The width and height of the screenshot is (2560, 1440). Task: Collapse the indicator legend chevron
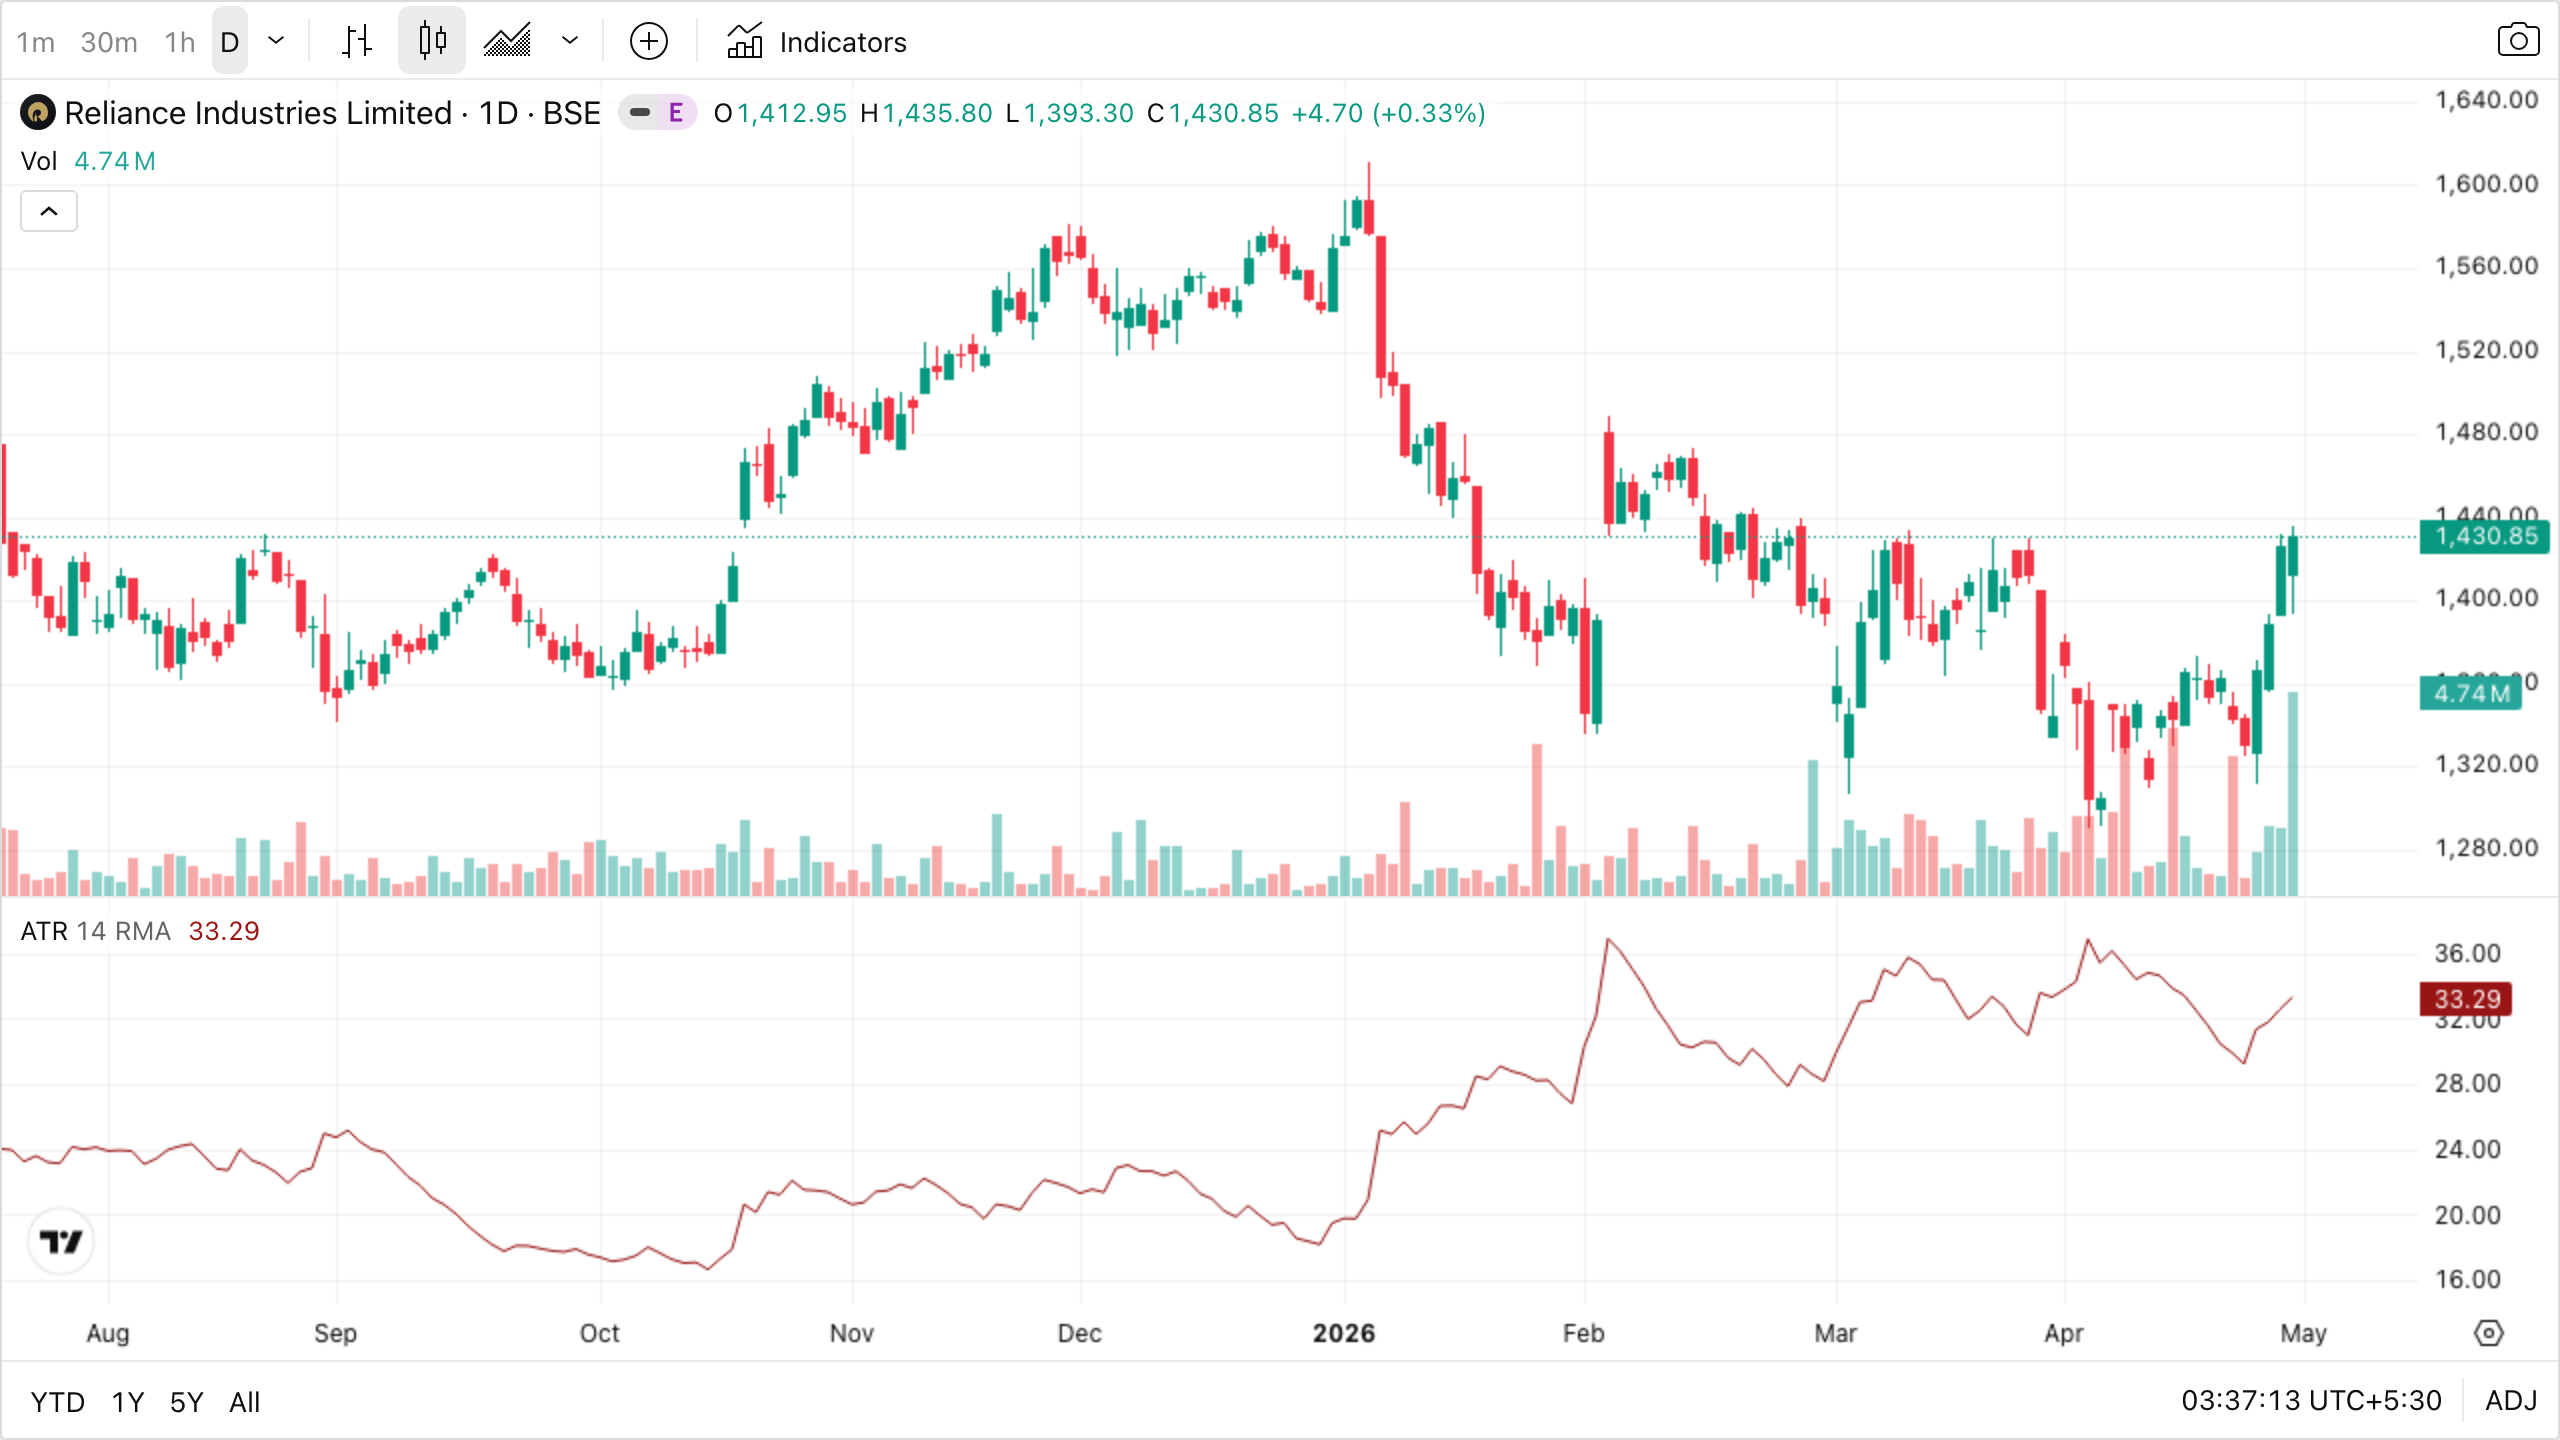click(49, 211)
